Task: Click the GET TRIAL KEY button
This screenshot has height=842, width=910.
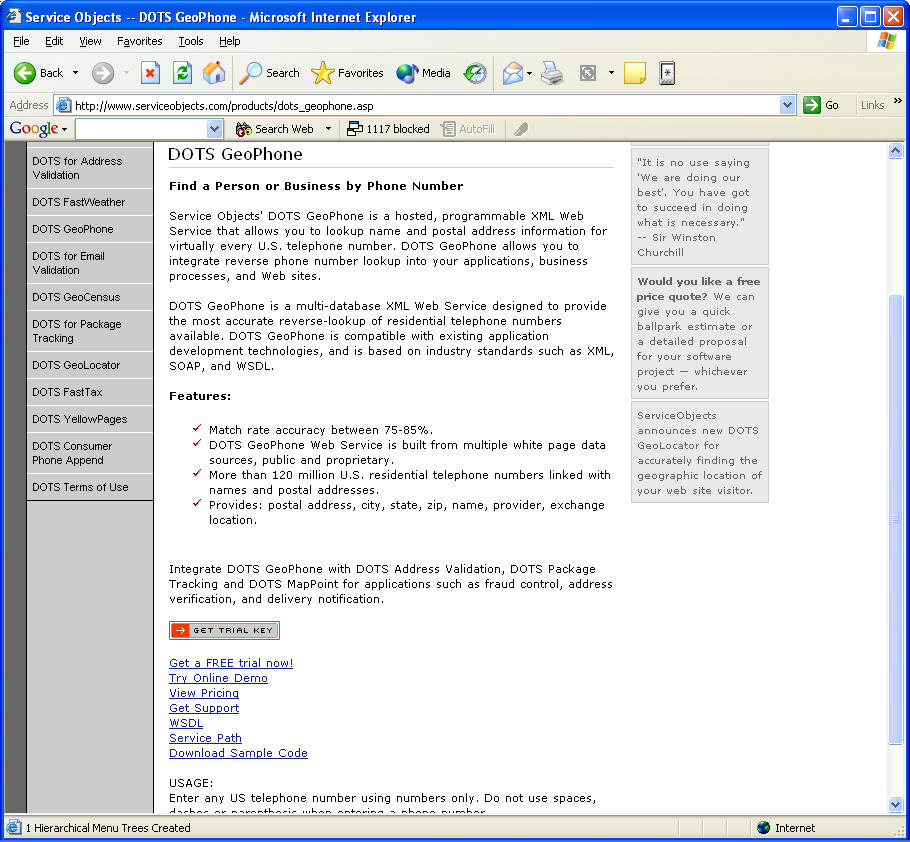Action: click(224, 630)
